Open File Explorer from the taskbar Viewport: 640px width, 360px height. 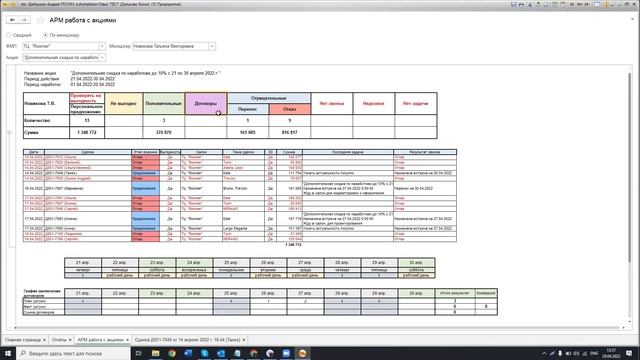tap(156, 353)
